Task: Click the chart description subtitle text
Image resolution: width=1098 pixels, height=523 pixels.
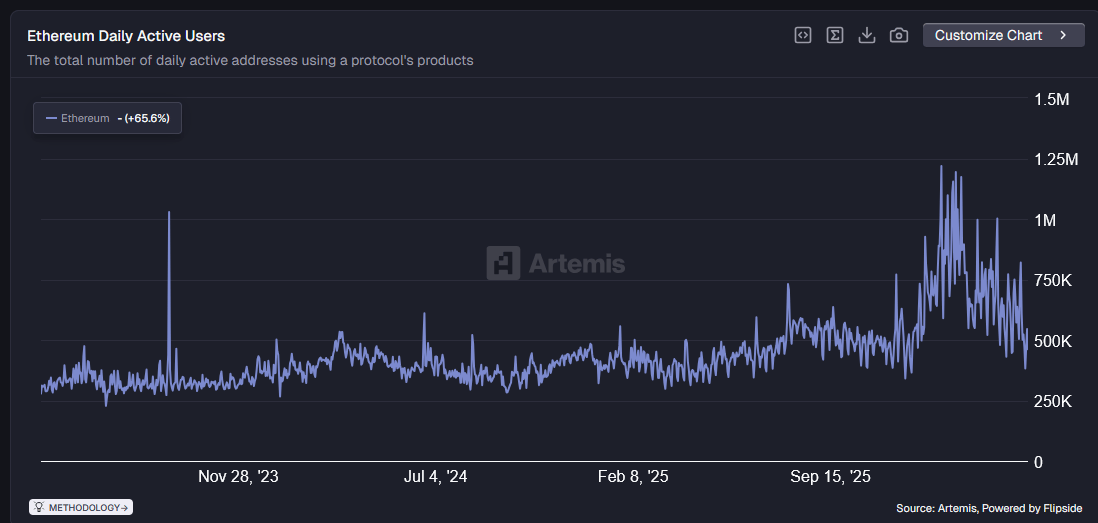Action: tap(250, 60)
